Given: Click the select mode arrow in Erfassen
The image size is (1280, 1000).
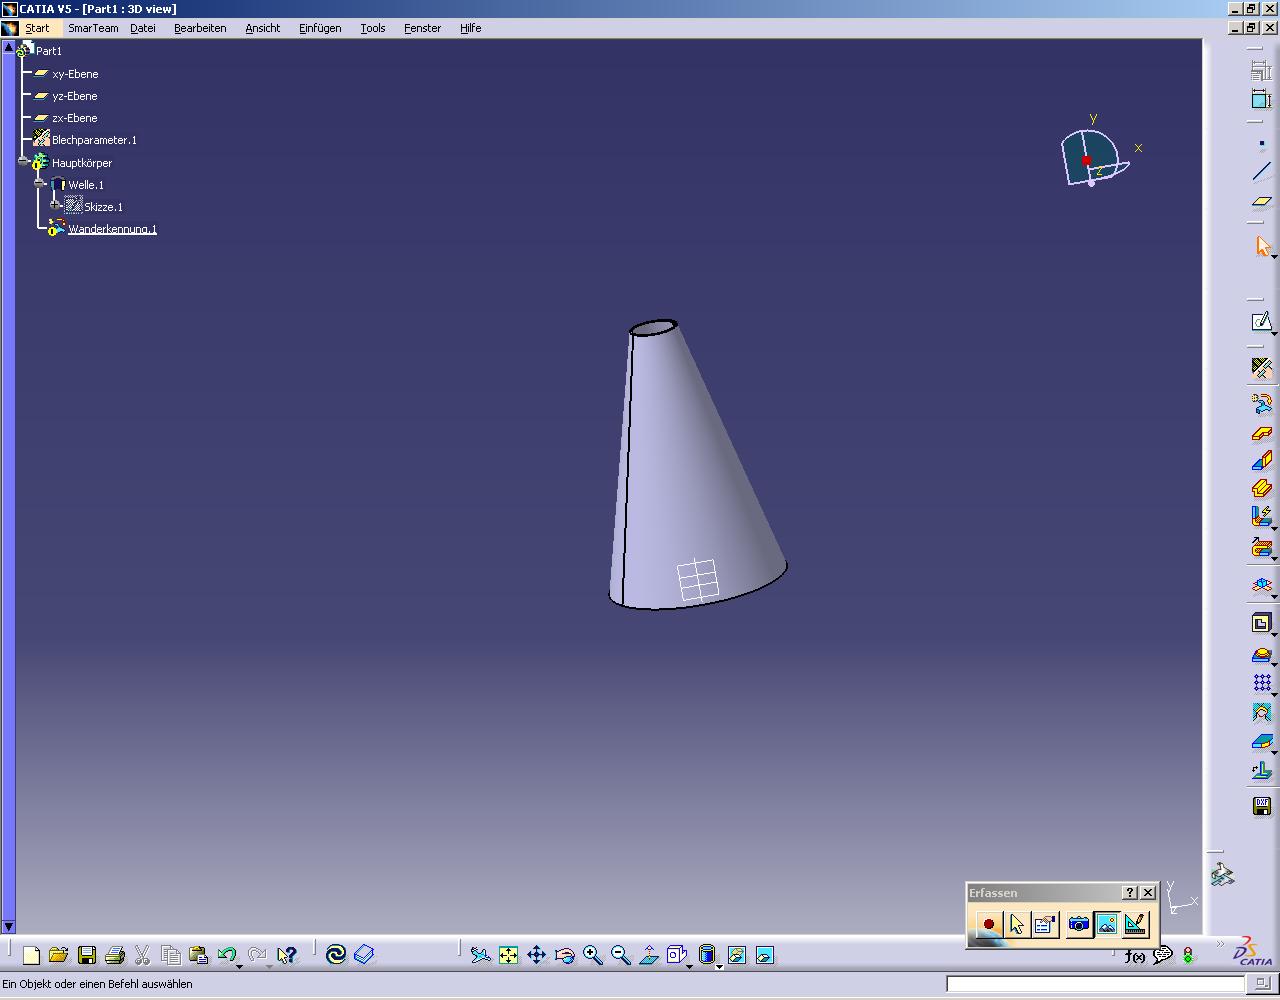Looking at the screenshot, I should [1017, 924].
